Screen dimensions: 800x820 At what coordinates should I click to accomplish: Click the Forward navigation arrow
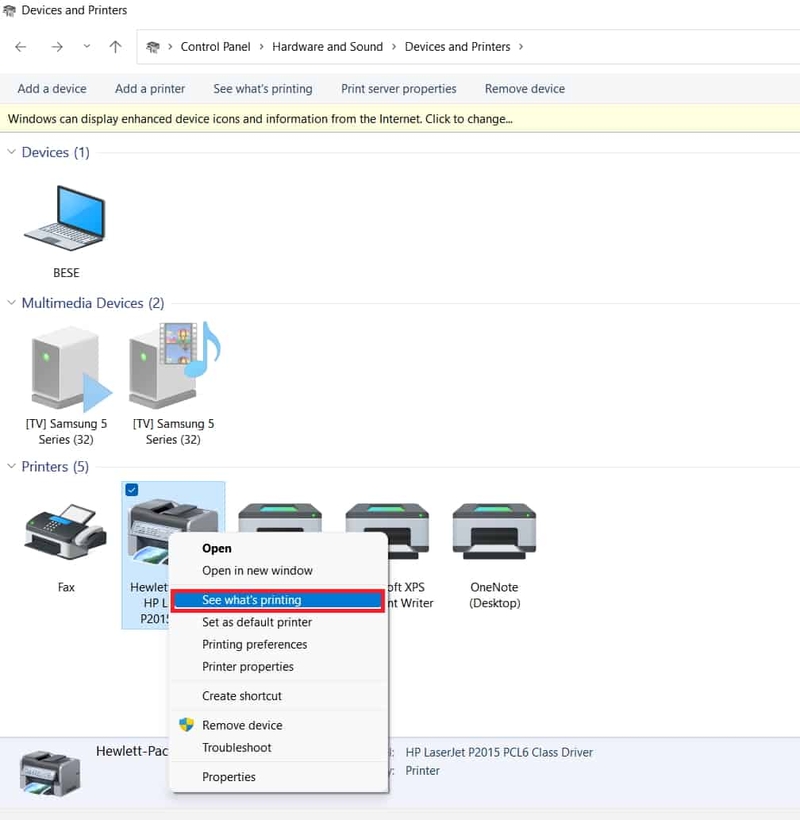(57, 47)
